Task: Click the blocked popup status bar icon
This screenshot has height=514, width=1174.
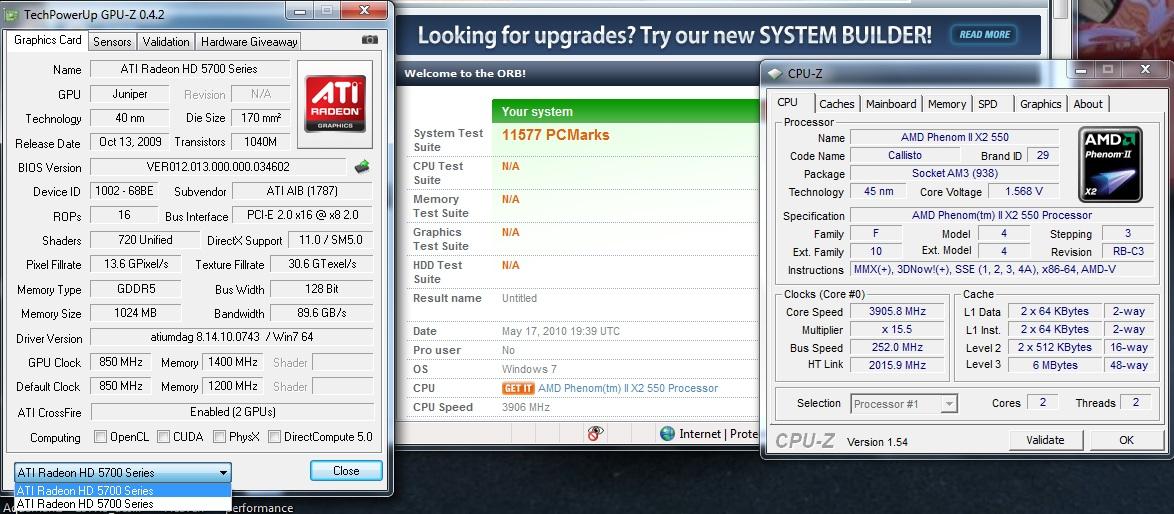Action: [595, 433]
